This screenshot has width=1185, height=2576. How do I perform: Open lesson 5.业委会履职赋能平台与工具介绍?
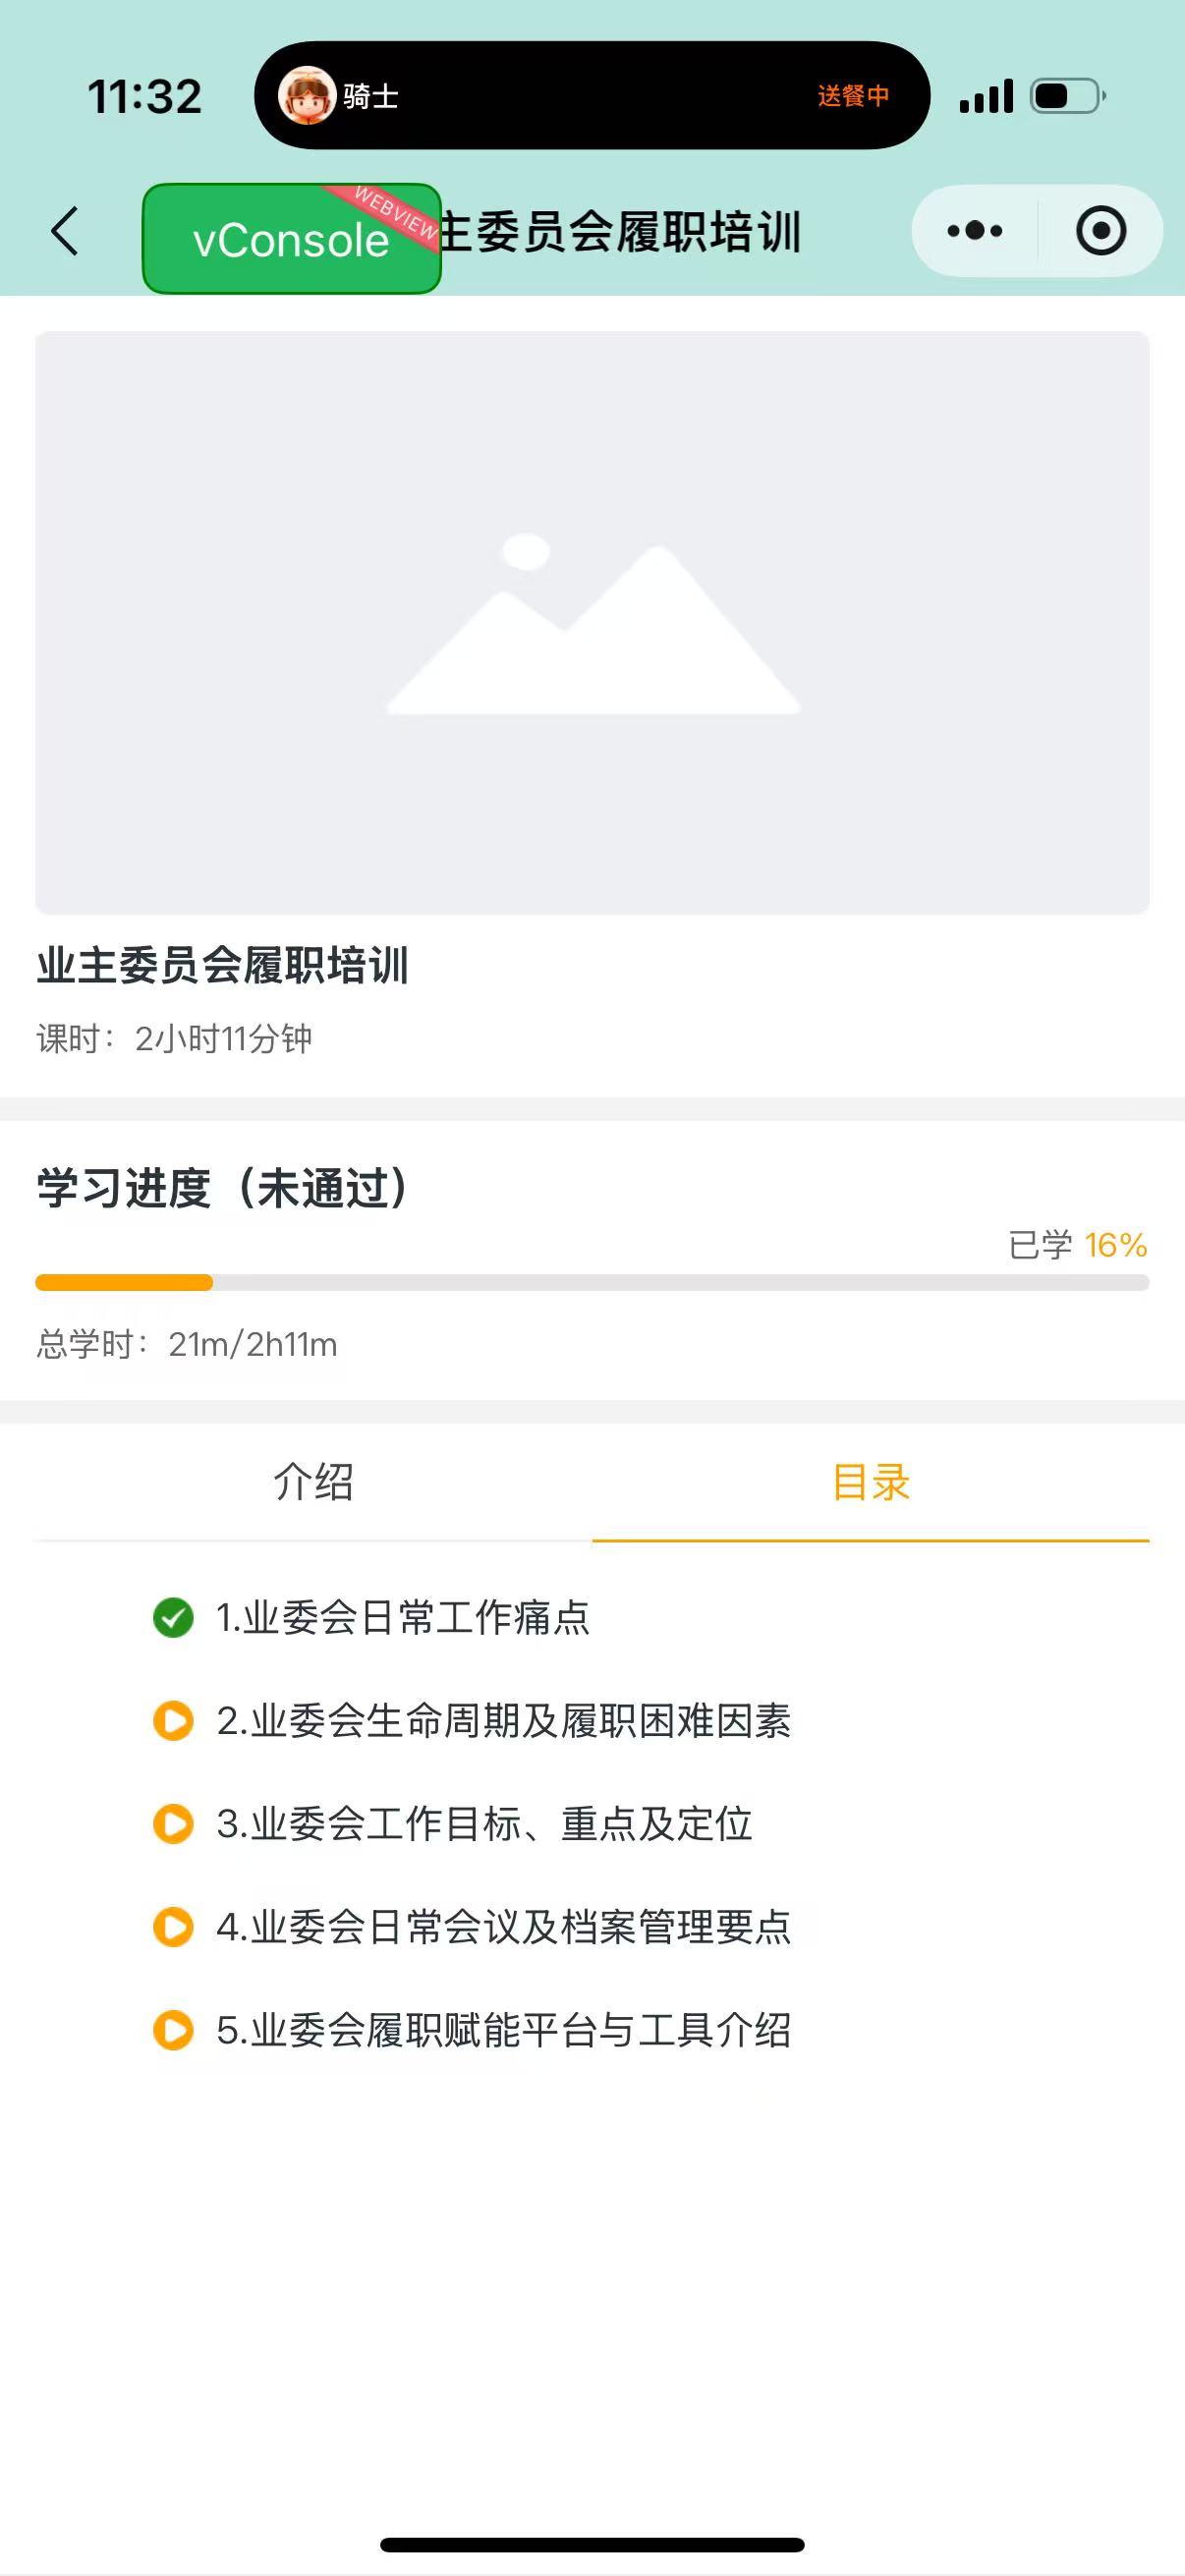pyautogui.click(x=504, y=2030)
